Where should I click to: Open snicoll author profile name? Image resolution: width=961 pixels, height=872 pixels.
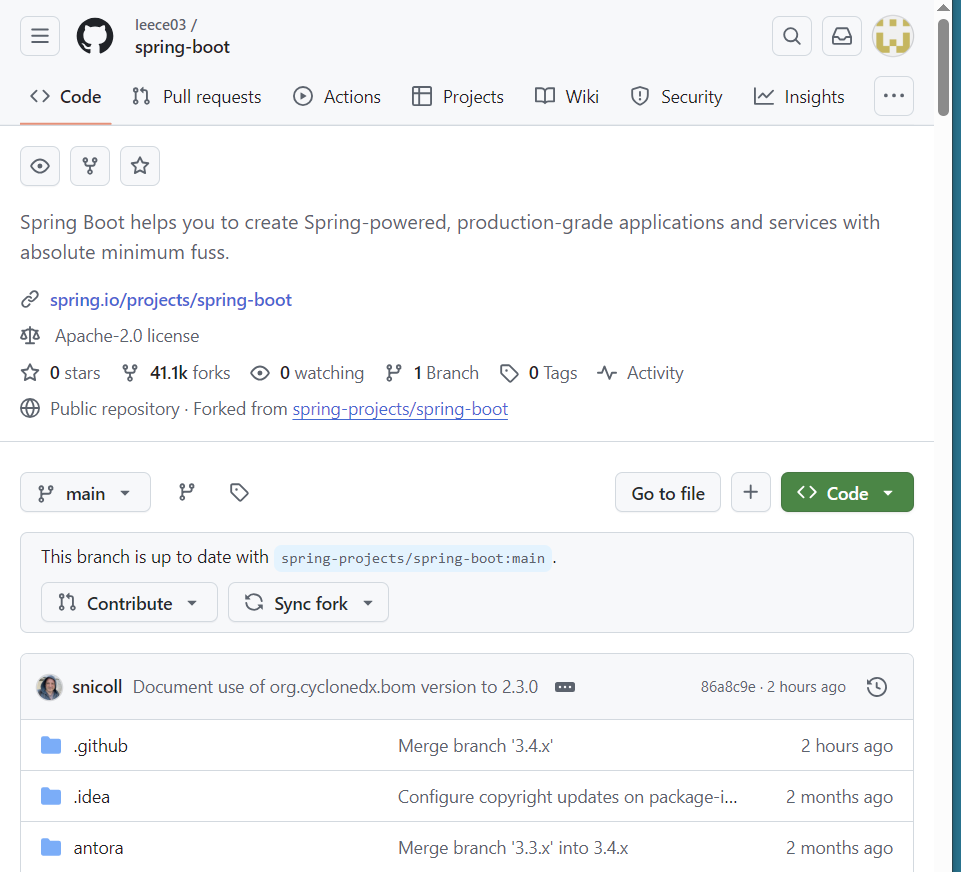(x=97, y=687)
